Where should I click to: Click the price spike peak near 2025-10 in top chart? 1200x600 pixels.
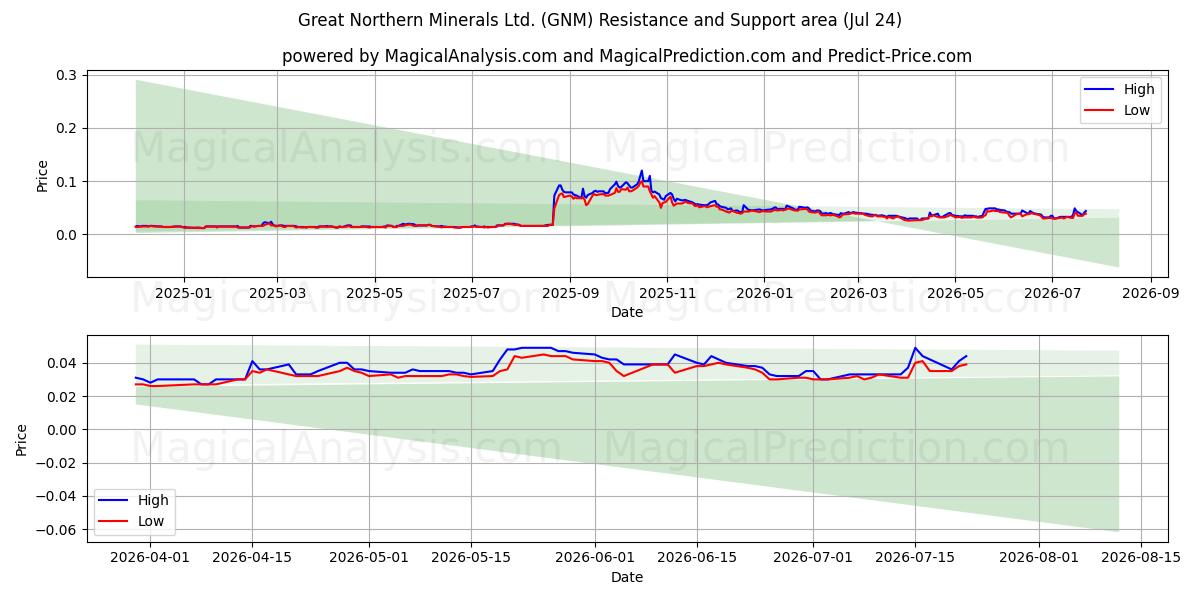point(641,171)
